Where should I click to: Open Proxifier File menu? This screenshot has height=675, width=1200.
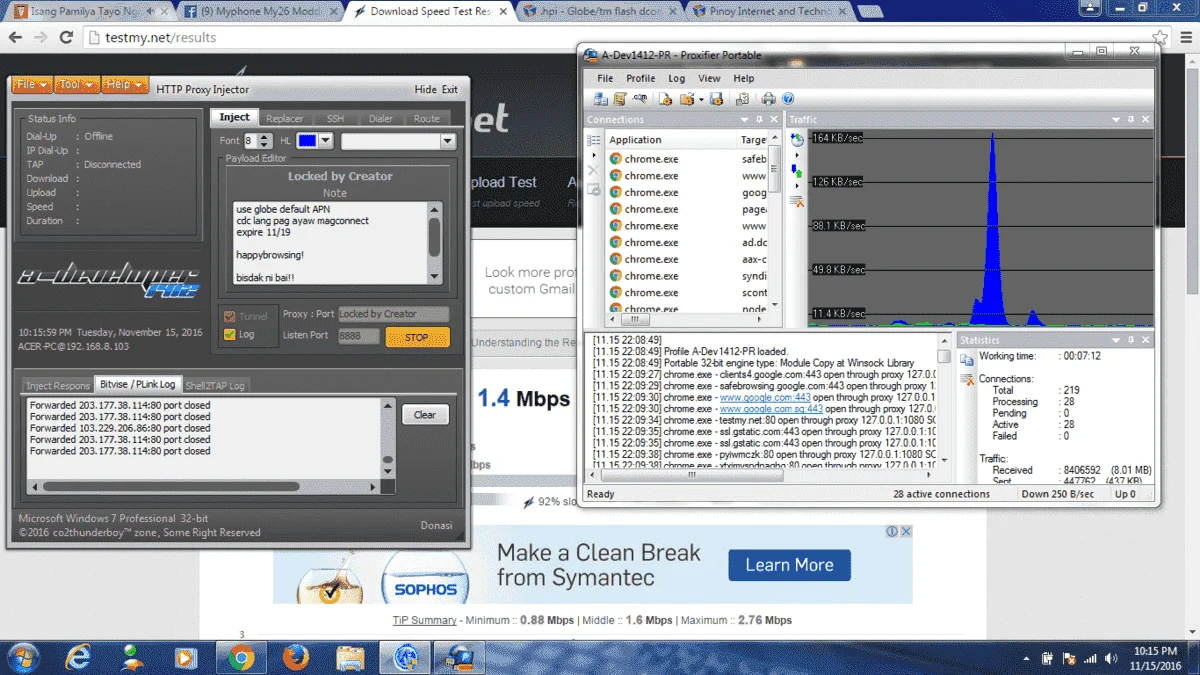pos(605,78)
